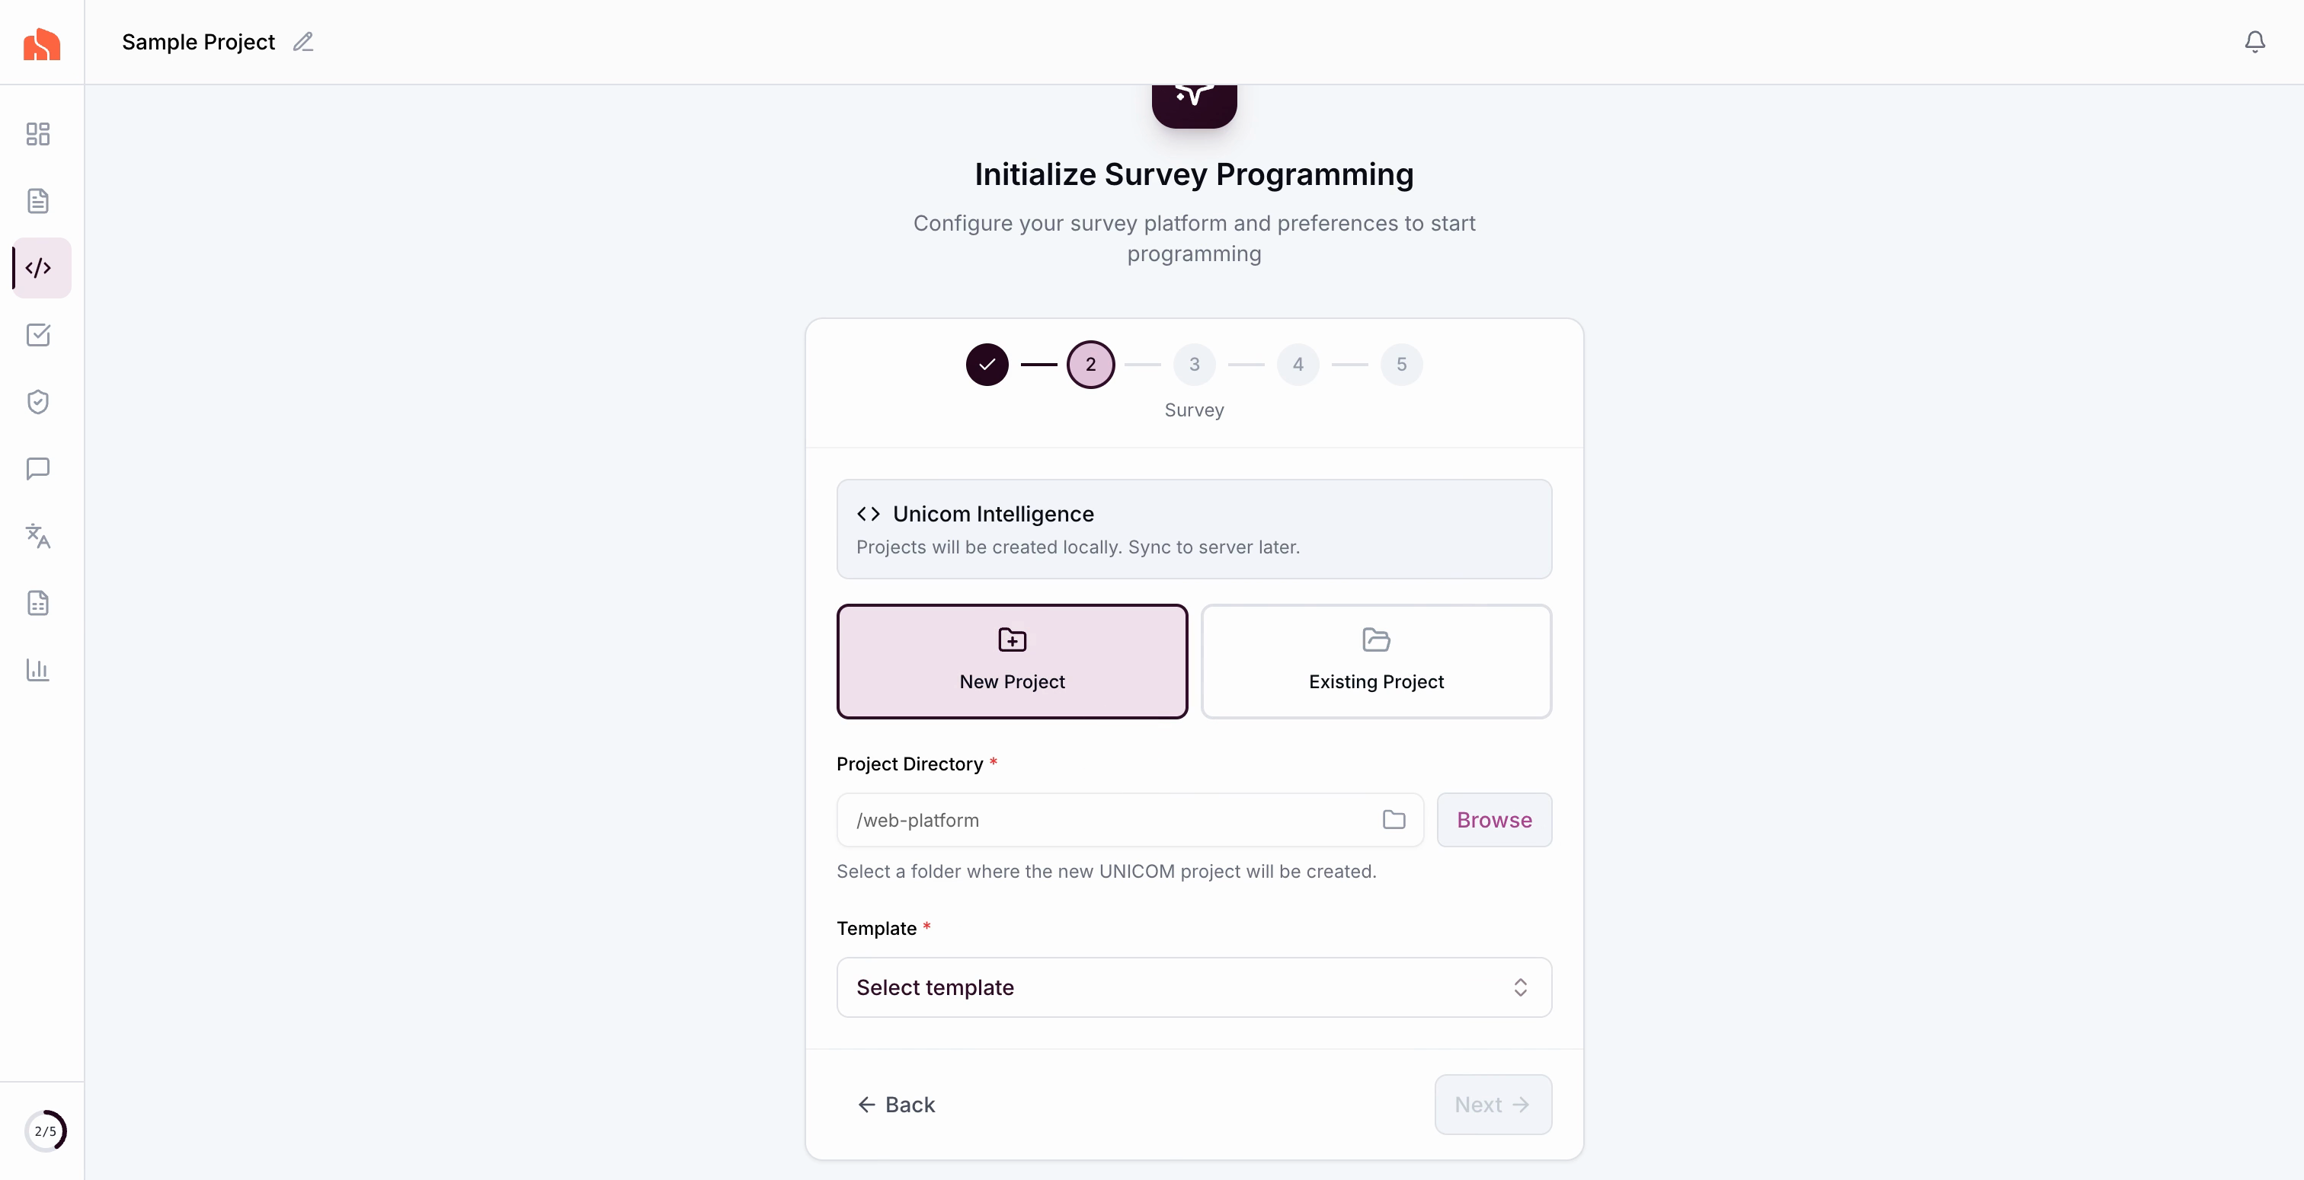Select the New Project option
The height and width of the screenshot is (1180, 2304).
1012,661
